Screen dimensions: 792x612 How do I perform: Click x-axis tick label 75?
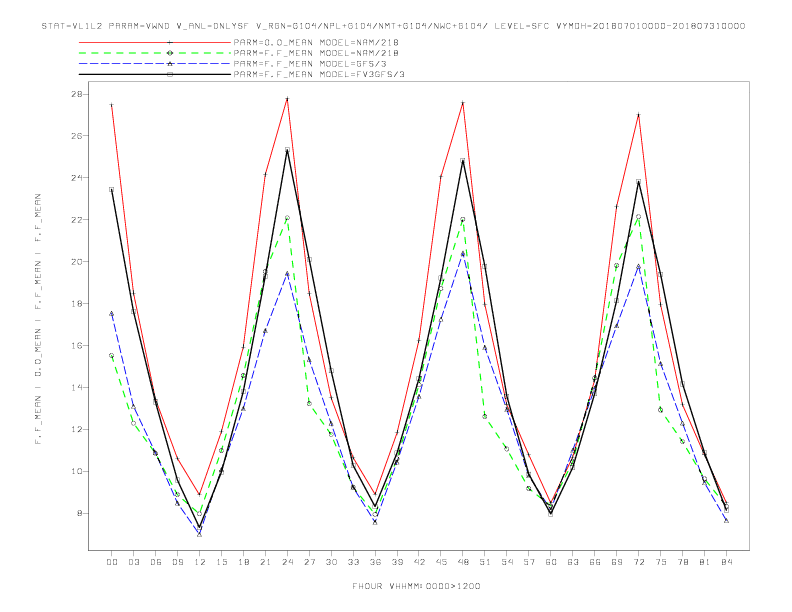click(x=661, y=562)
